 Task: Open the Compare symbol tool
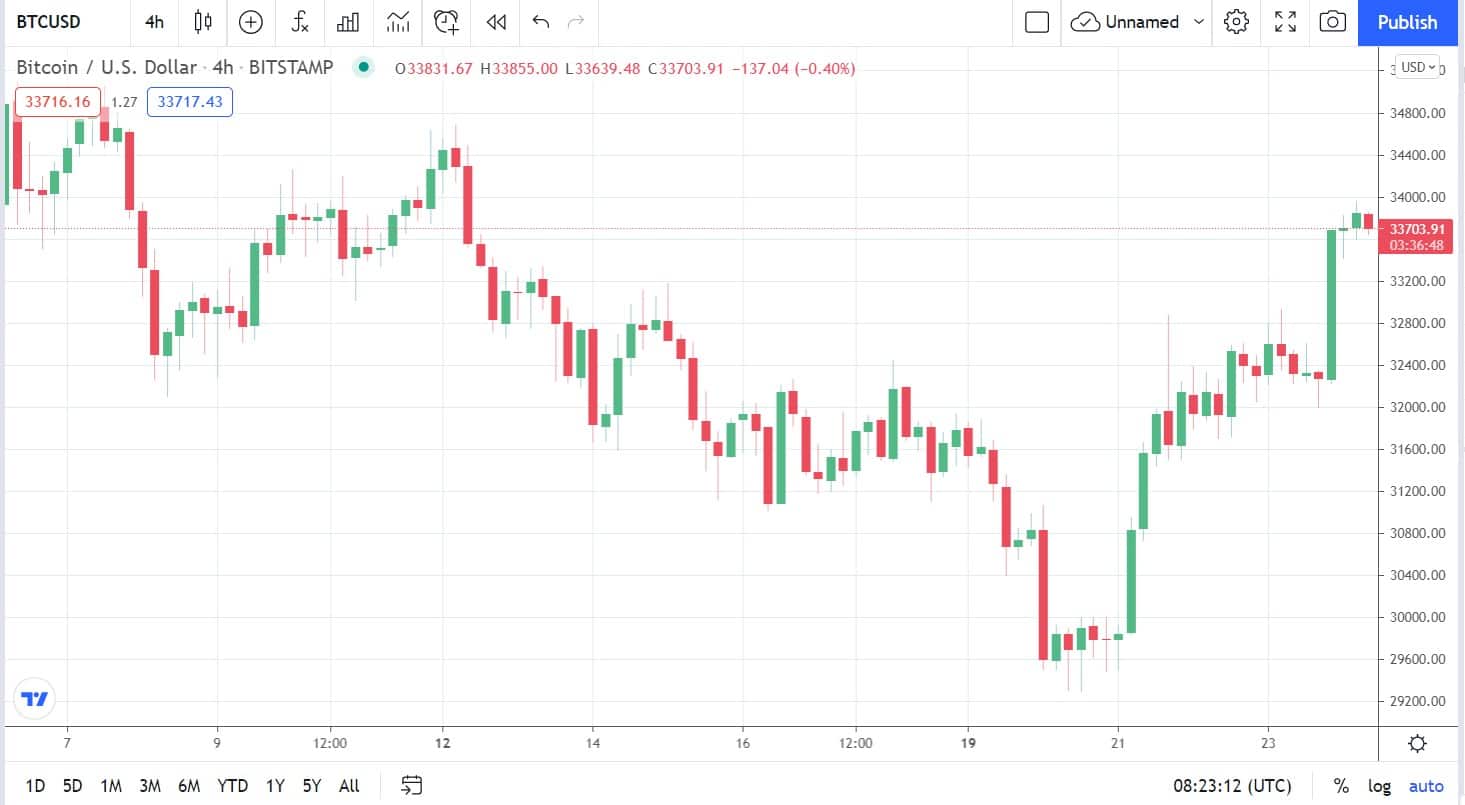click(251, 22)
